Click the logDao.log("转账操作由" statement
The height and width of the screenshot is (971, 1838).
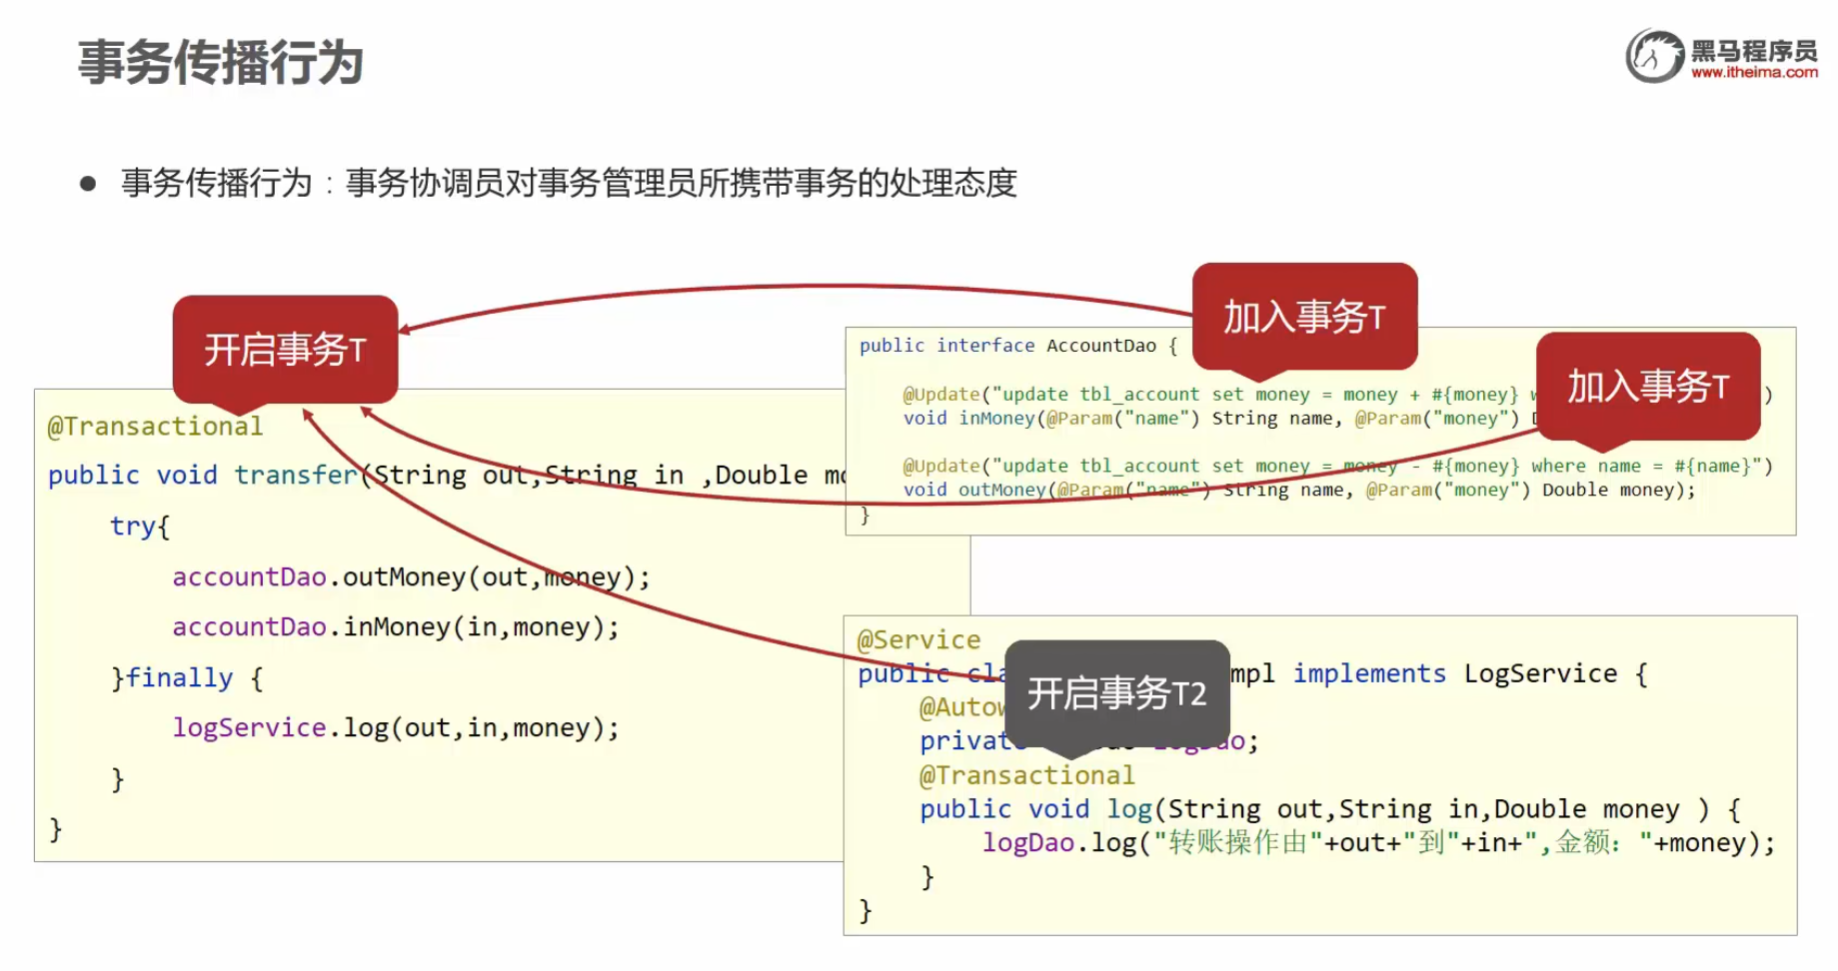1378,843
